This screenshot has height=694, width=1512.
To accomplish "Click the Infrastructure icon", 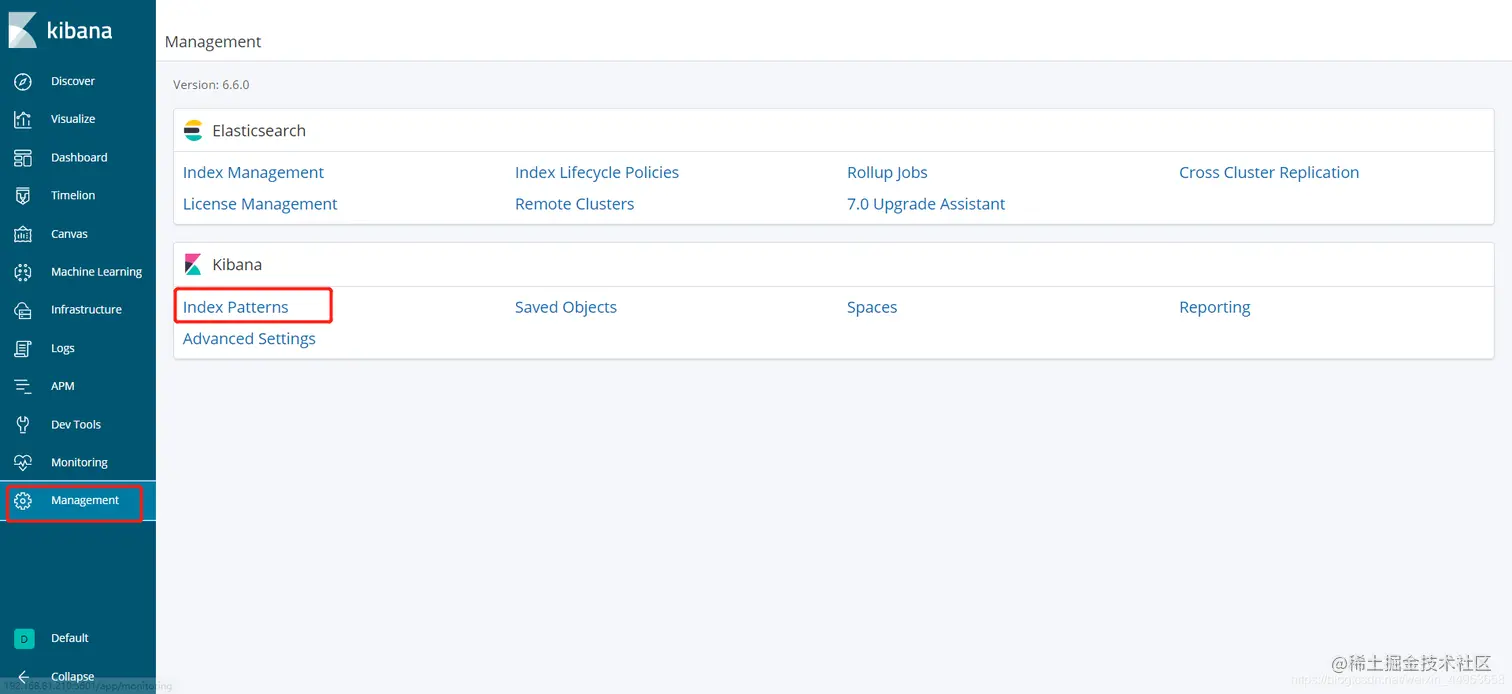I will [23, 310].
